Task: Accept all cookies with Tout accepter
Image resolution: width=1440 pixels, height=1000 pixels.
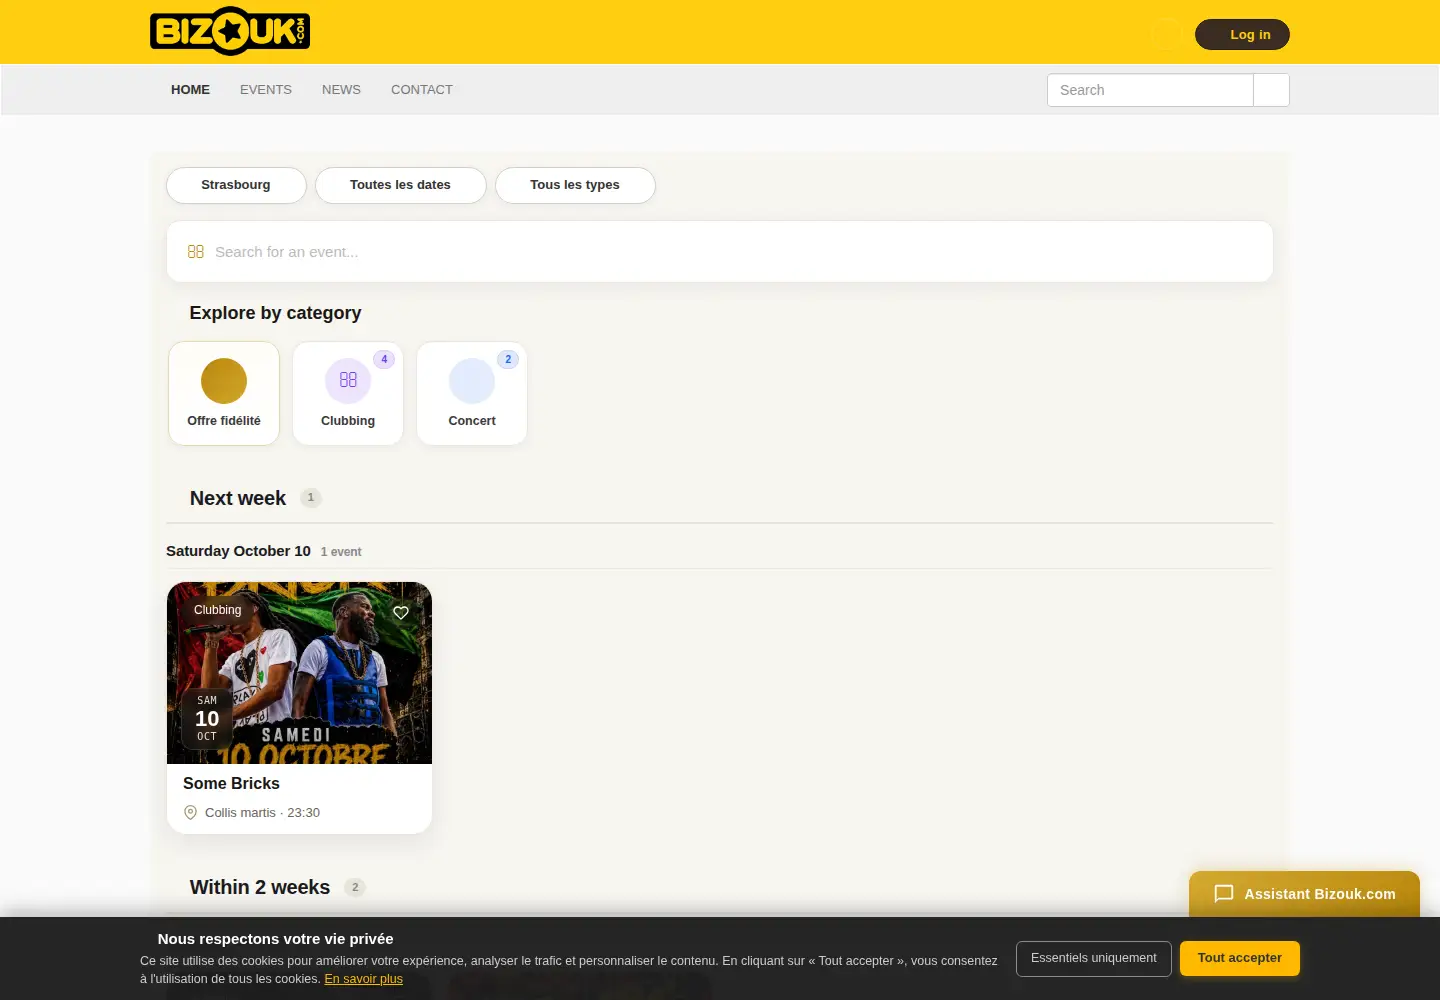Action: point(1240,958)
